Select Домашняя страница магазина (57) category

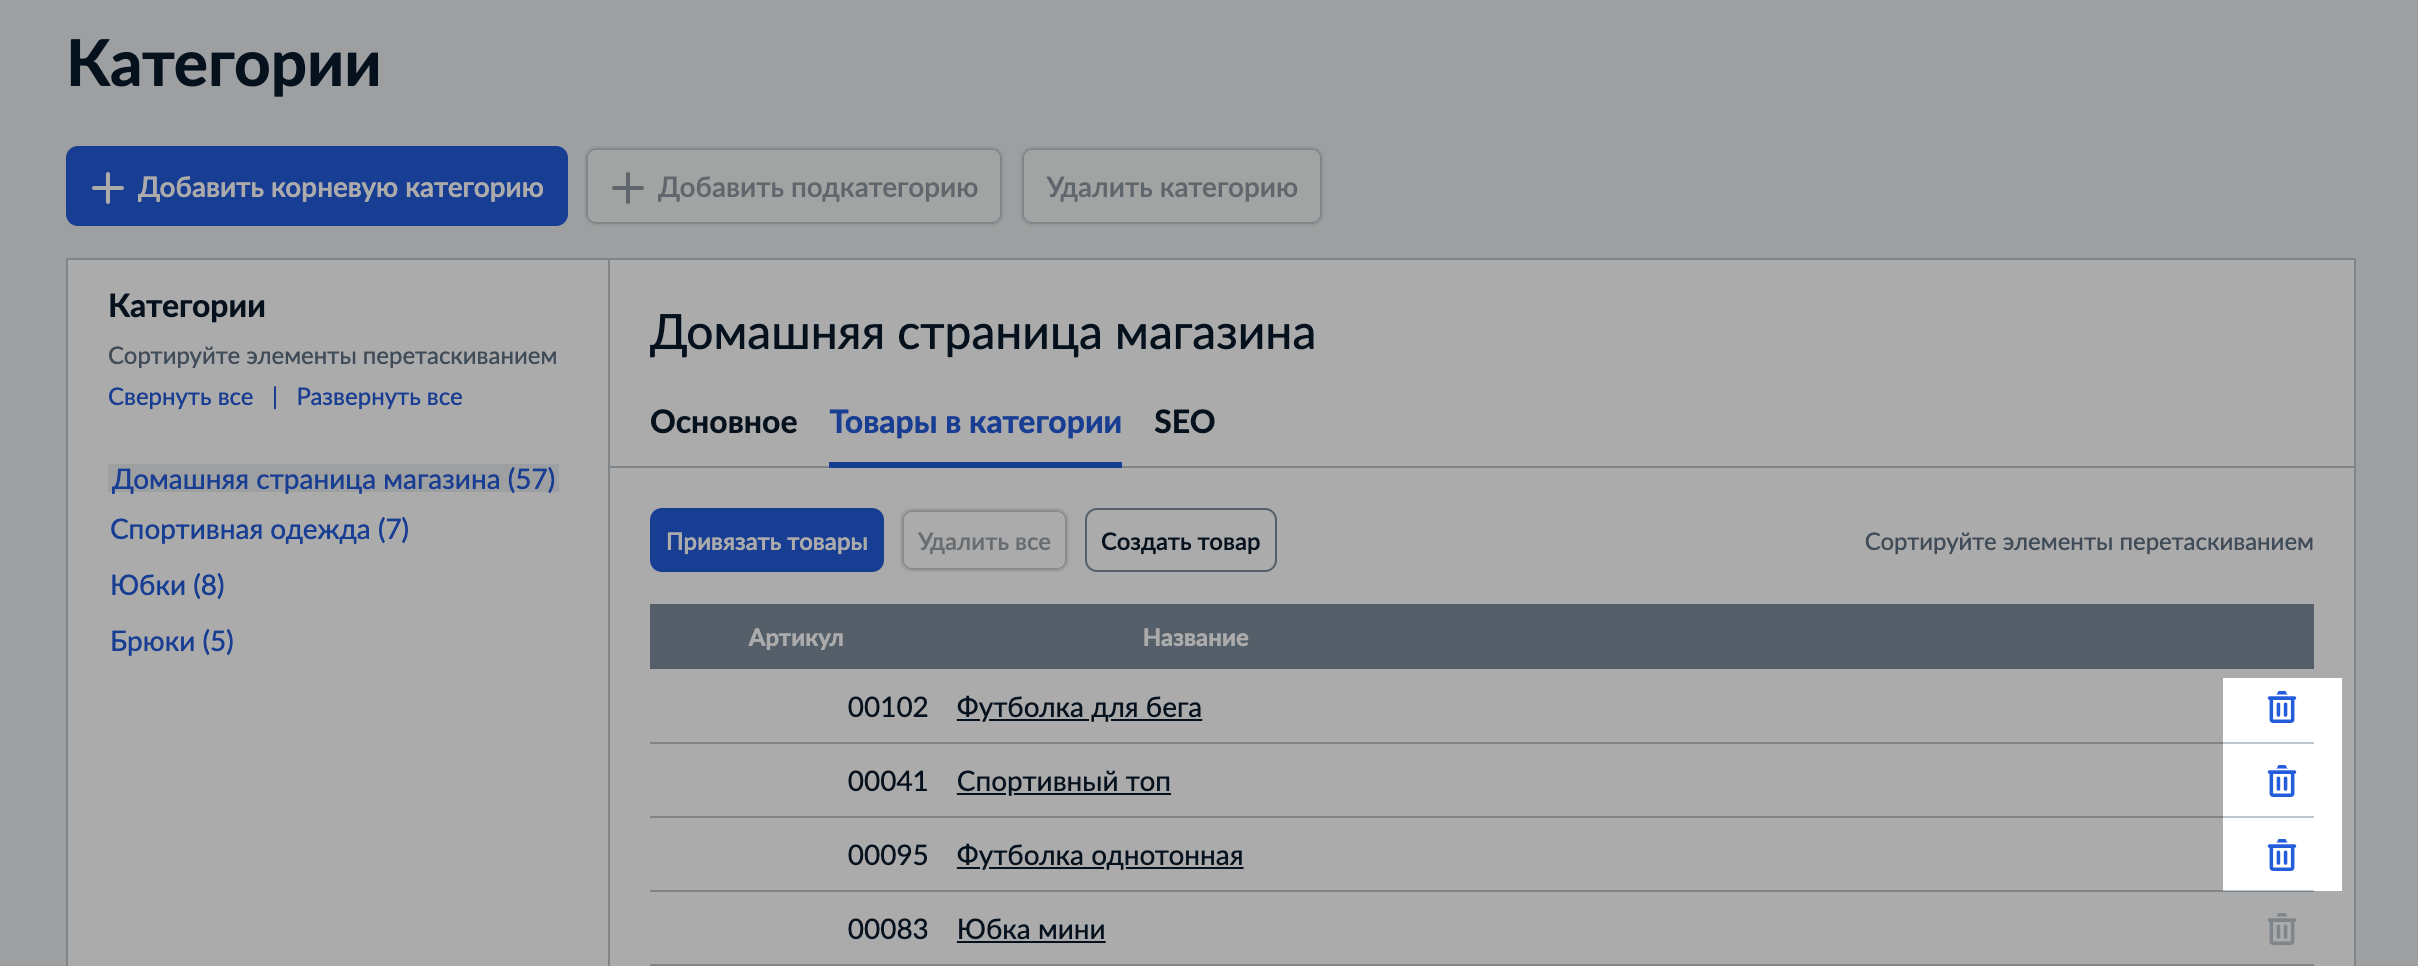[x=333, y=479]
